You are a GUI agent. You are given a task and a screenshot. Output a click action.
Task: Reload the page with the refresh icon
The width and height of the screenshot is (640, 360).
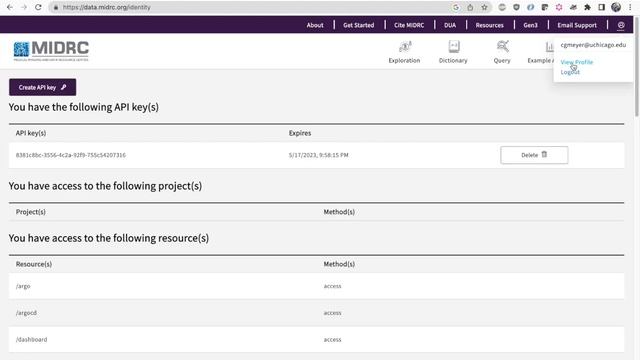[x=38, y=7]
